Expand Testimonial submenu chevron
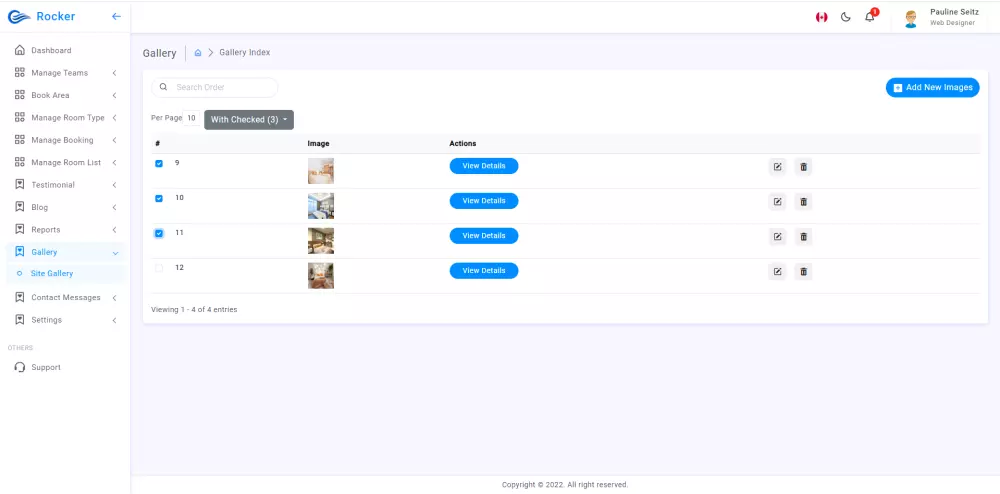The image size is (1000, 494). click(114, 185)
